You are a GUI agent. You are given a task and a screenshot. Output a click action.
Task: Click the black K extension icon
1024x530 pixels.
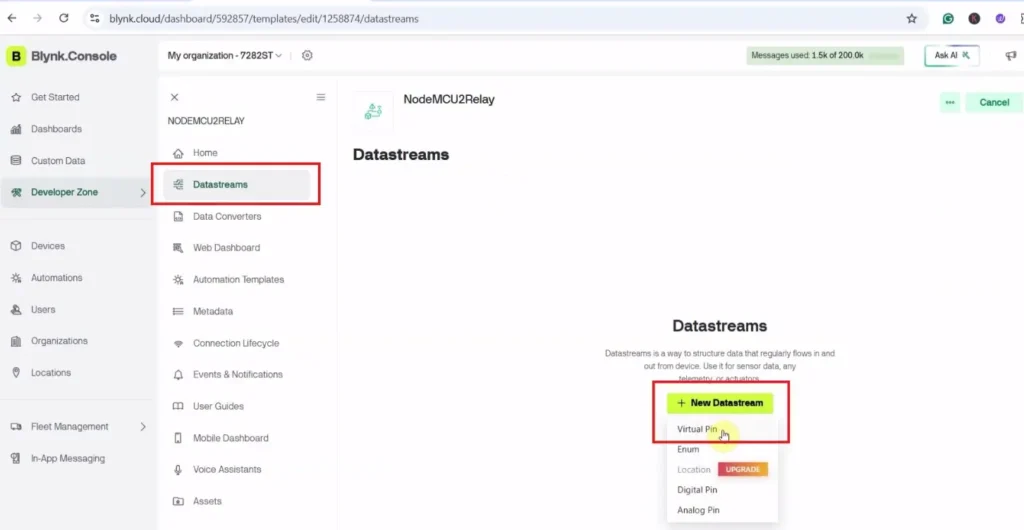tap(974, 19)
